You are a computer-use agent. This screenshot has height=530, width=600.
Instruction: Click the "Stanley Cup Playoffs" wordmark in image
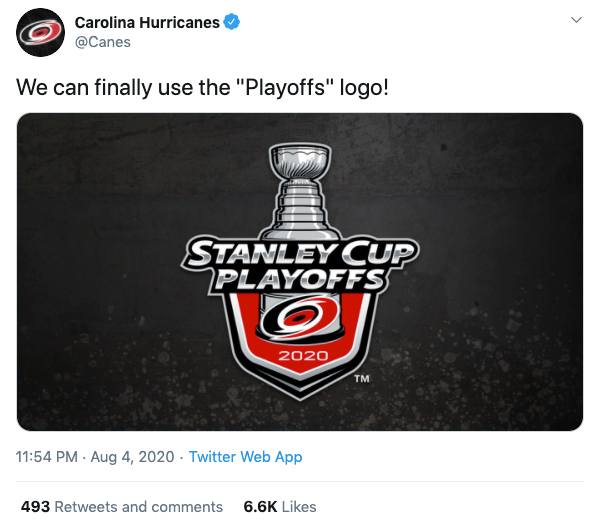point(299,265)
